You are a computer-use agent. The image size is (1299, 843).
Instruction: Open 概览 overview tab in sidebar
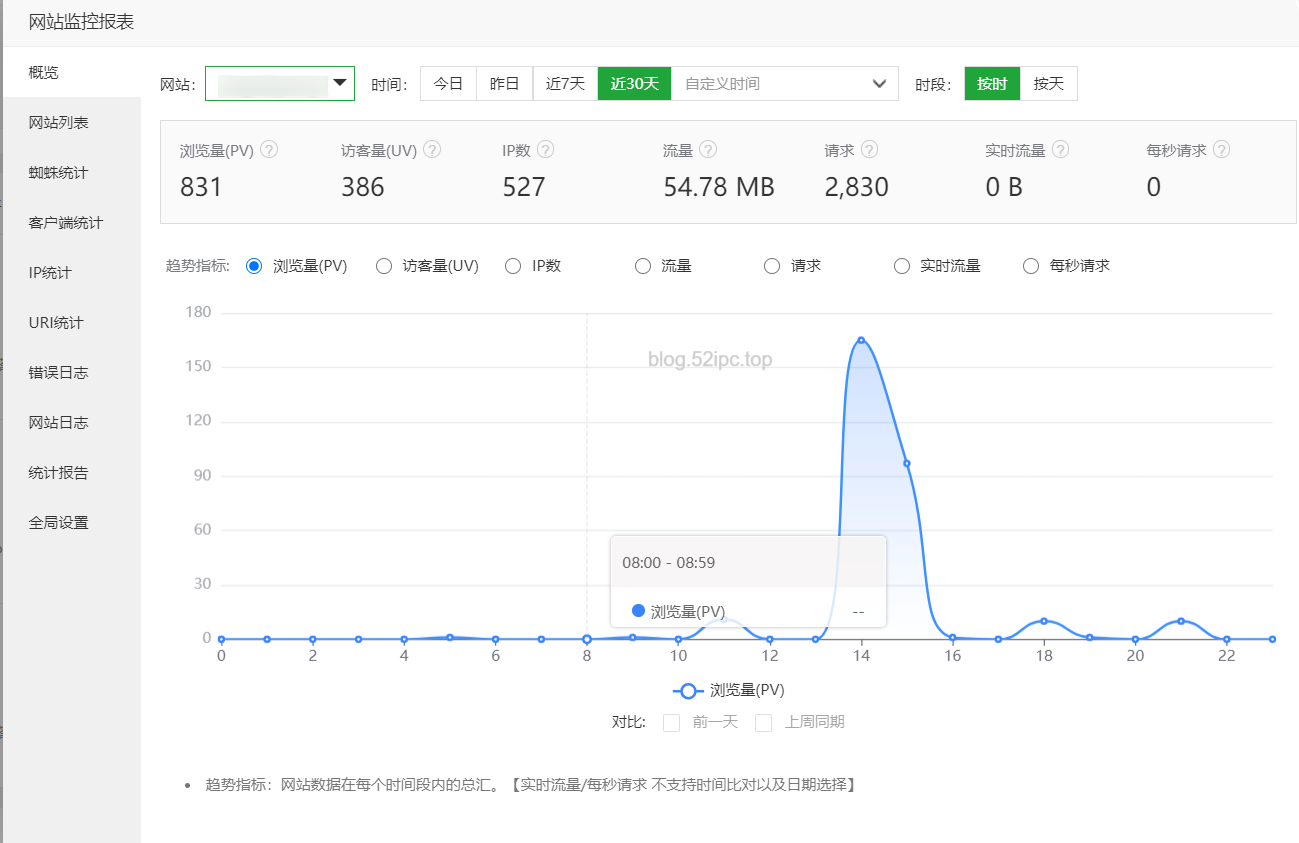point(71,73)
